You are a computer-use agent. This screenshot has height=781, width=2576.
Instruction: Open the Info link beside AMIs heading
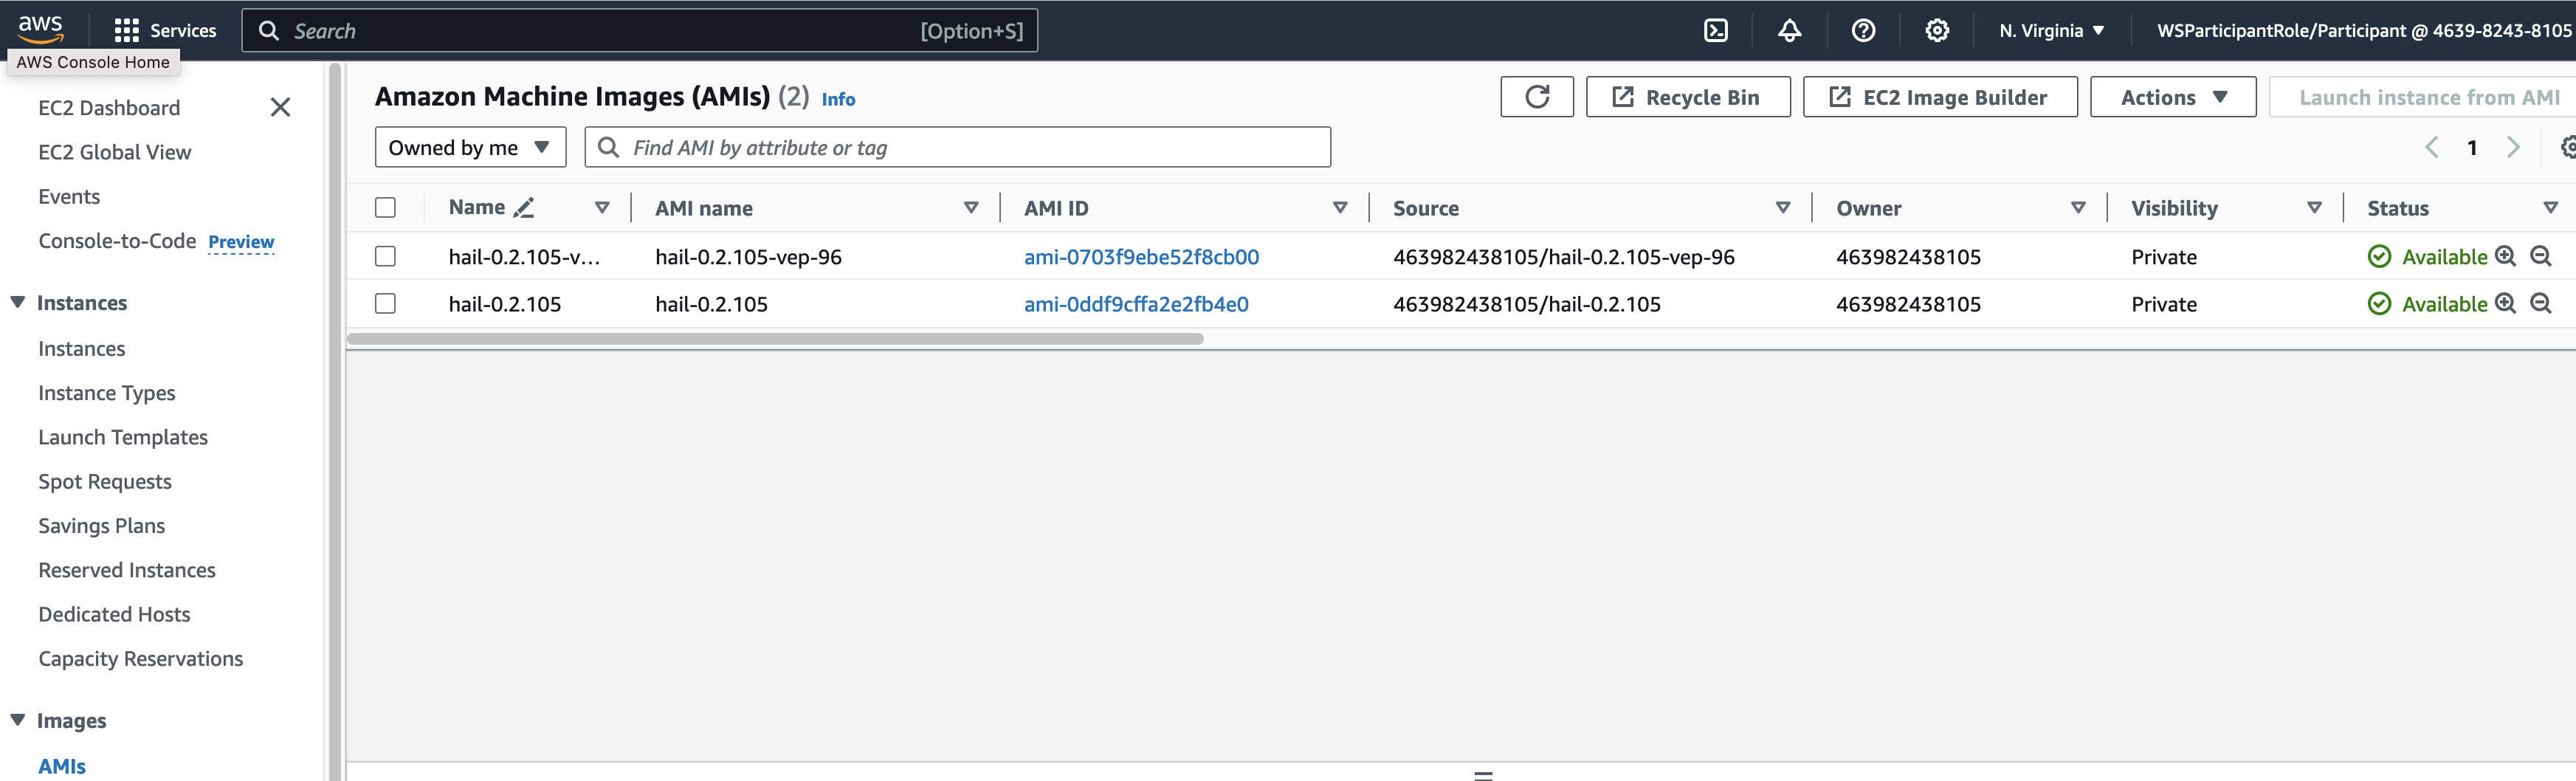pos(838,99)
